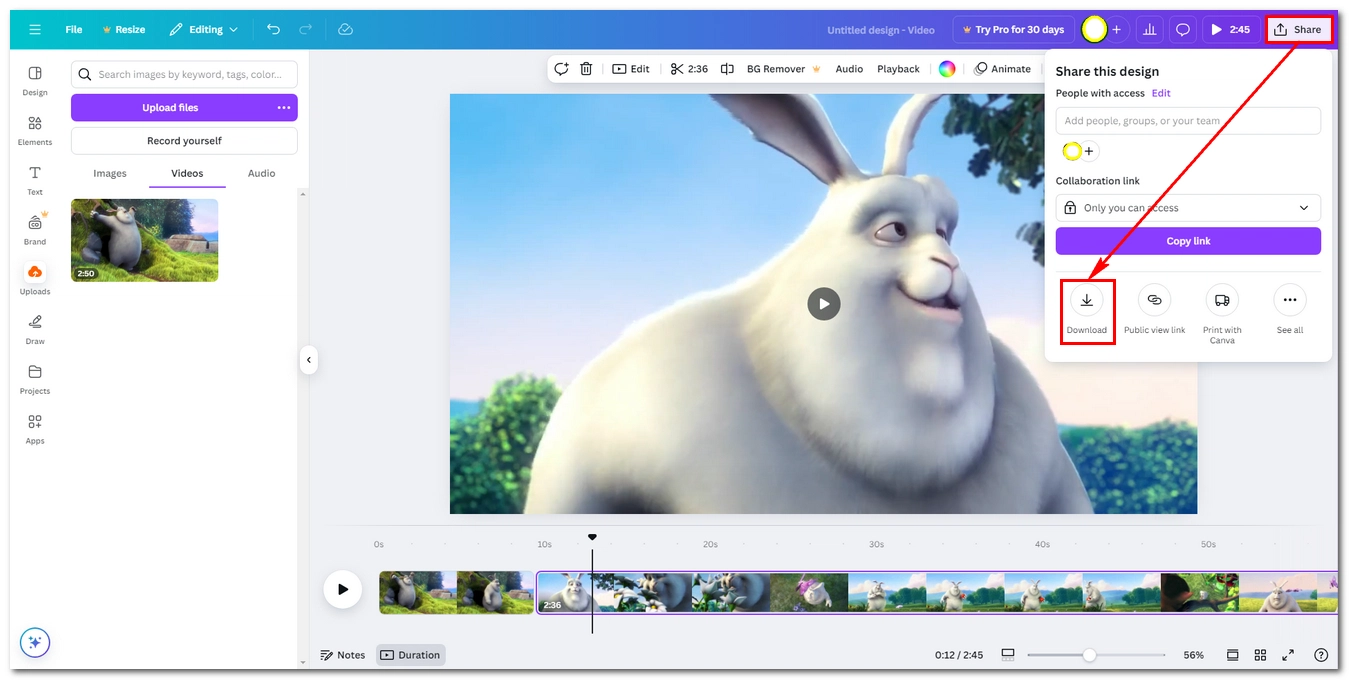Open the File menu
This screenshot has width=1349, height=680.
pos(74,30)
